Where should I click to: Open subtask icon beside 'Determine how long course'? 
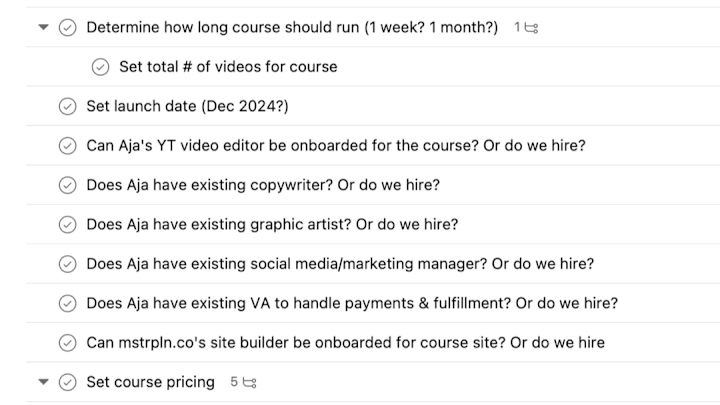(x=531, y=28)
